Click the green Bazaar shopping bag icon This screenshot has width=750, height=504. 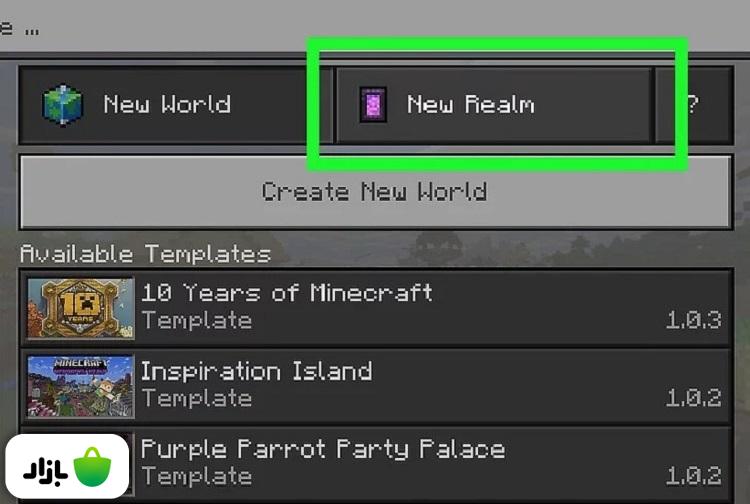92,467
